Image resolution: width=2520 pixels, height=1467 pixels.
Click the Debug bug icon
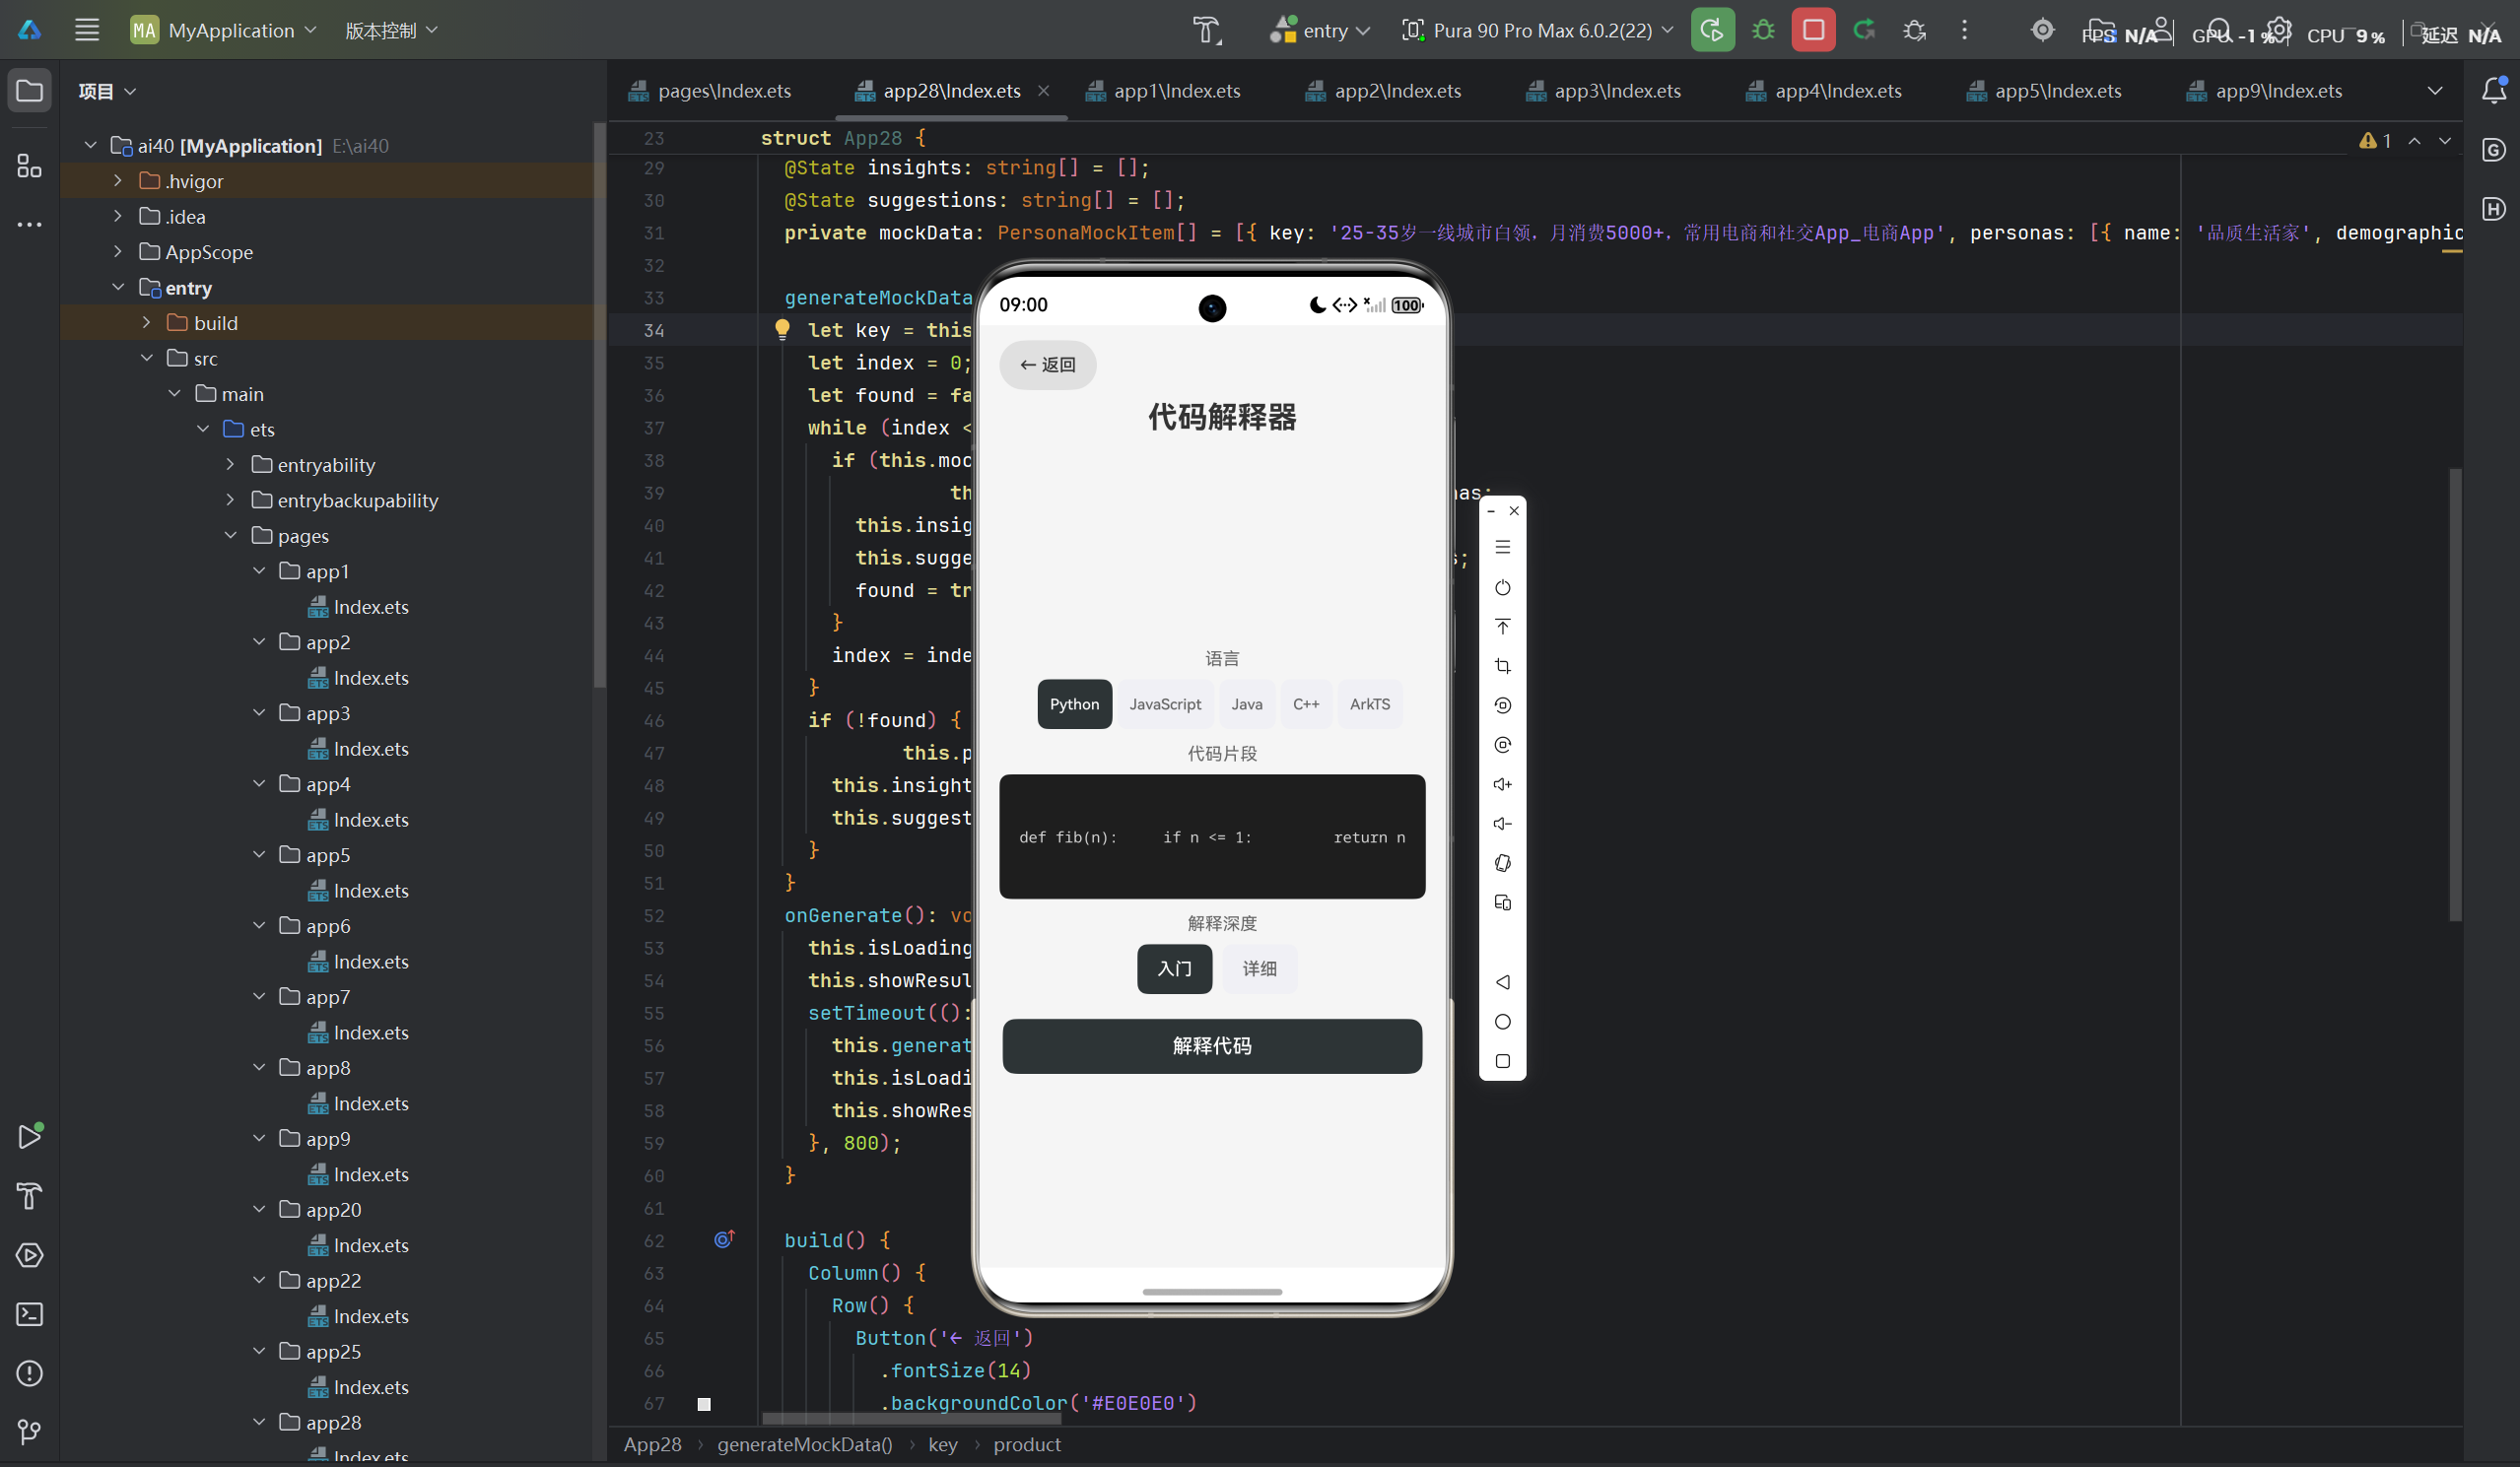click(x=1763, y=30)
